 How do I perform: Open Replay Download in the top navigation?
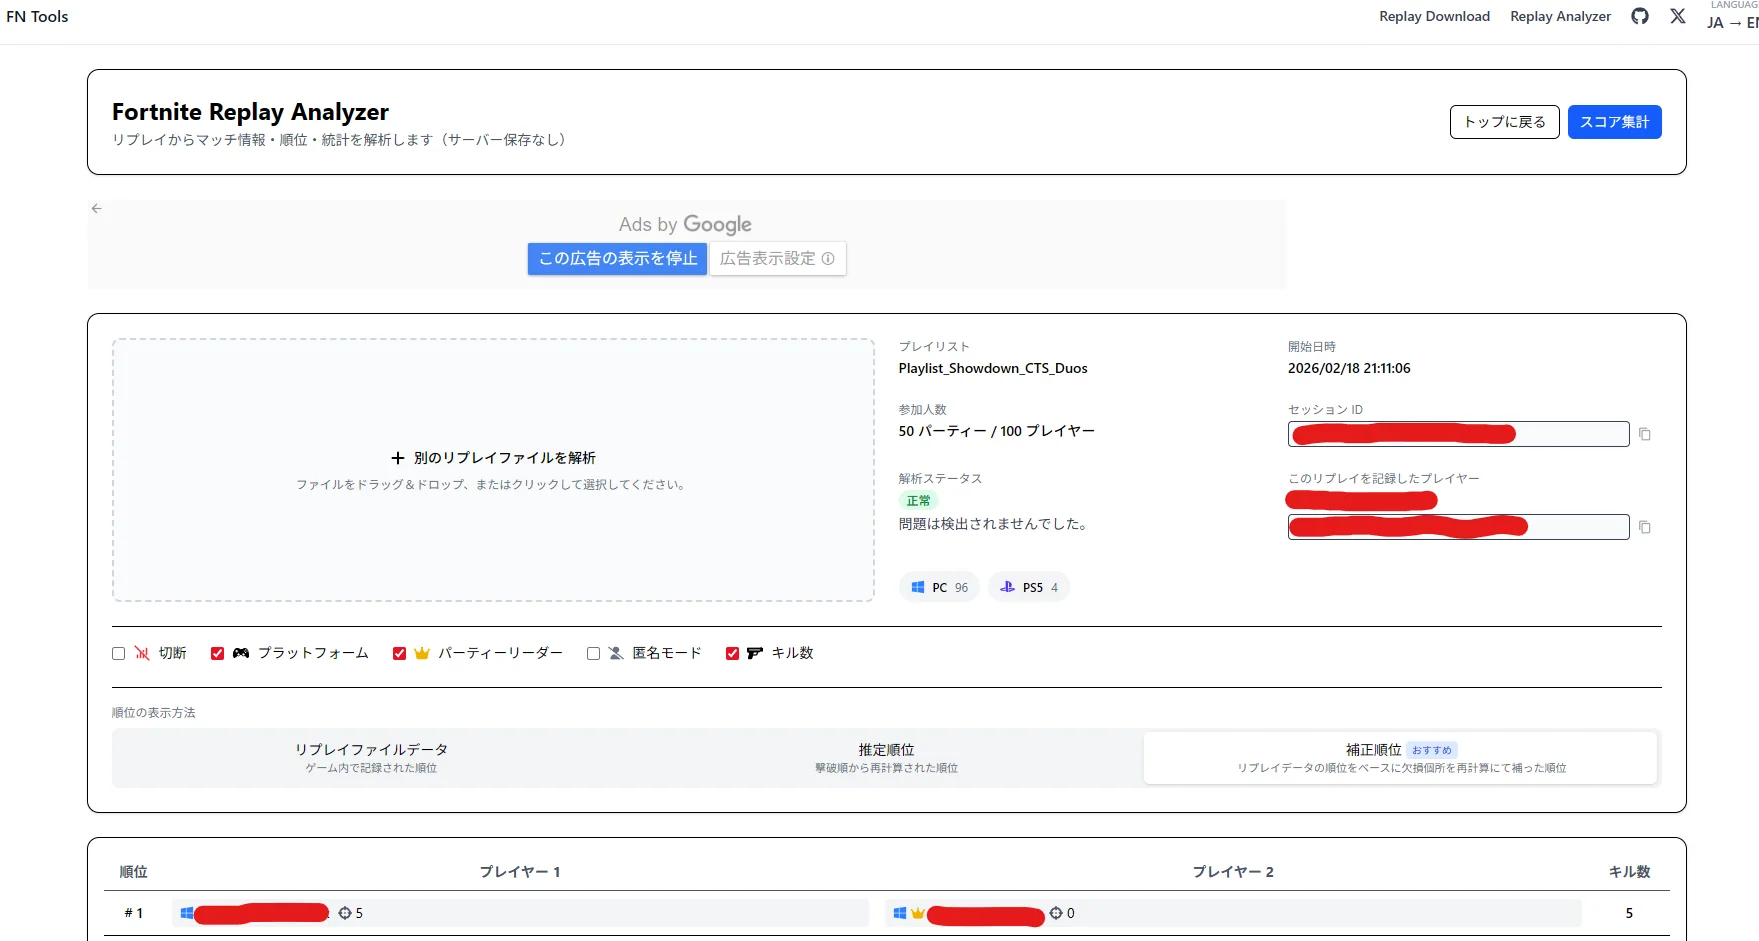pos(1434,16)
